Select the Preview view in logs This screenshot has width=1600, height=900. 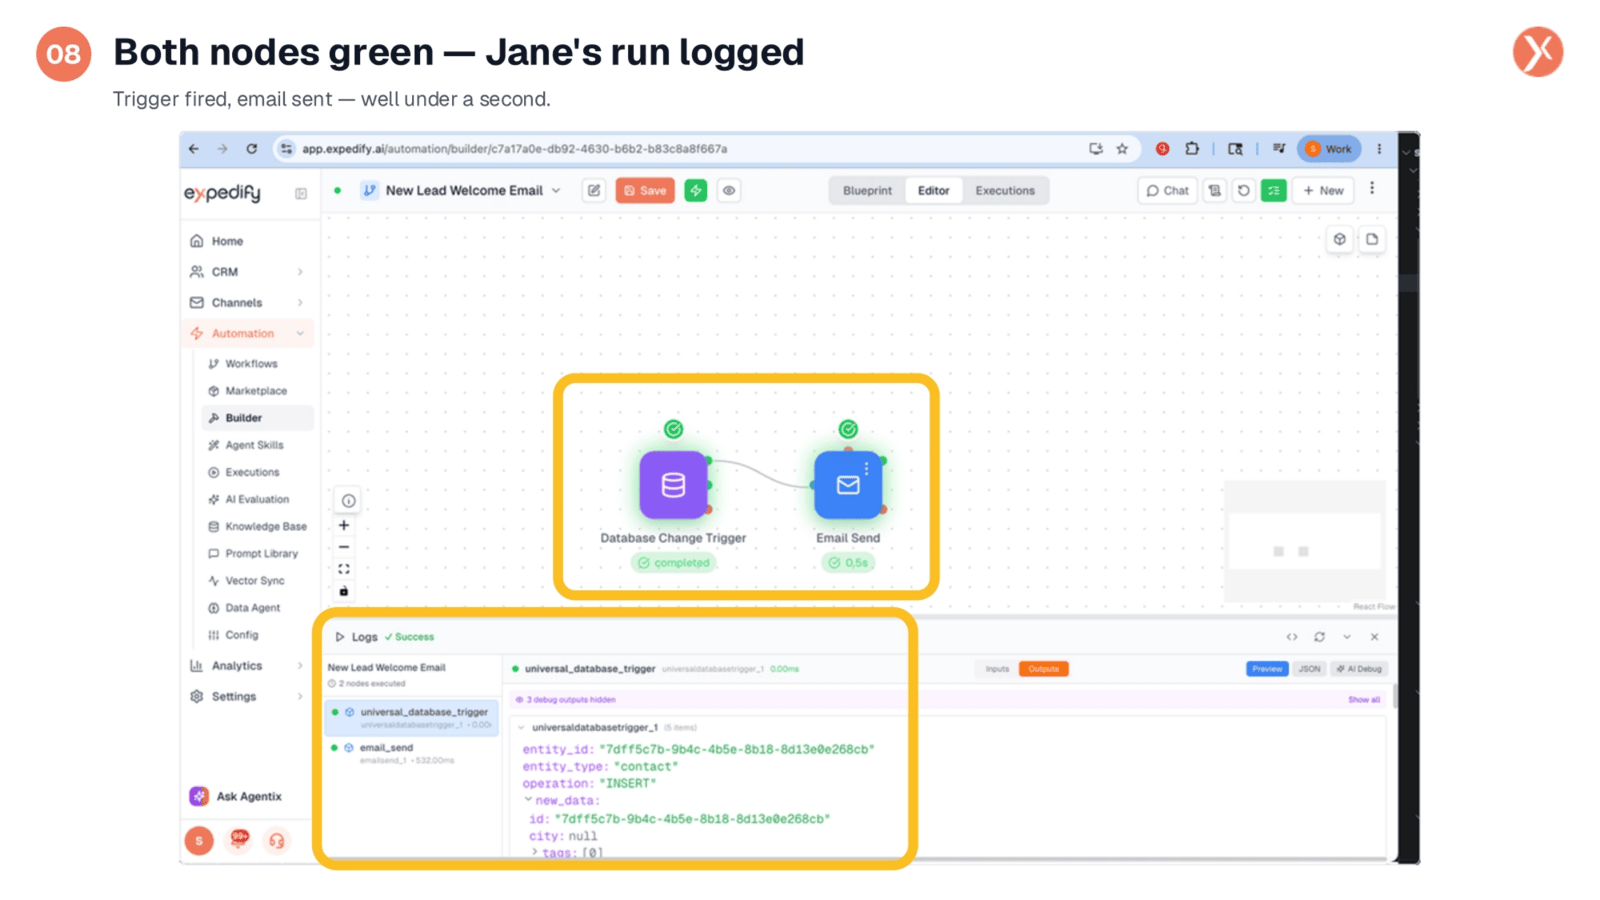[x=1267, y=669]
